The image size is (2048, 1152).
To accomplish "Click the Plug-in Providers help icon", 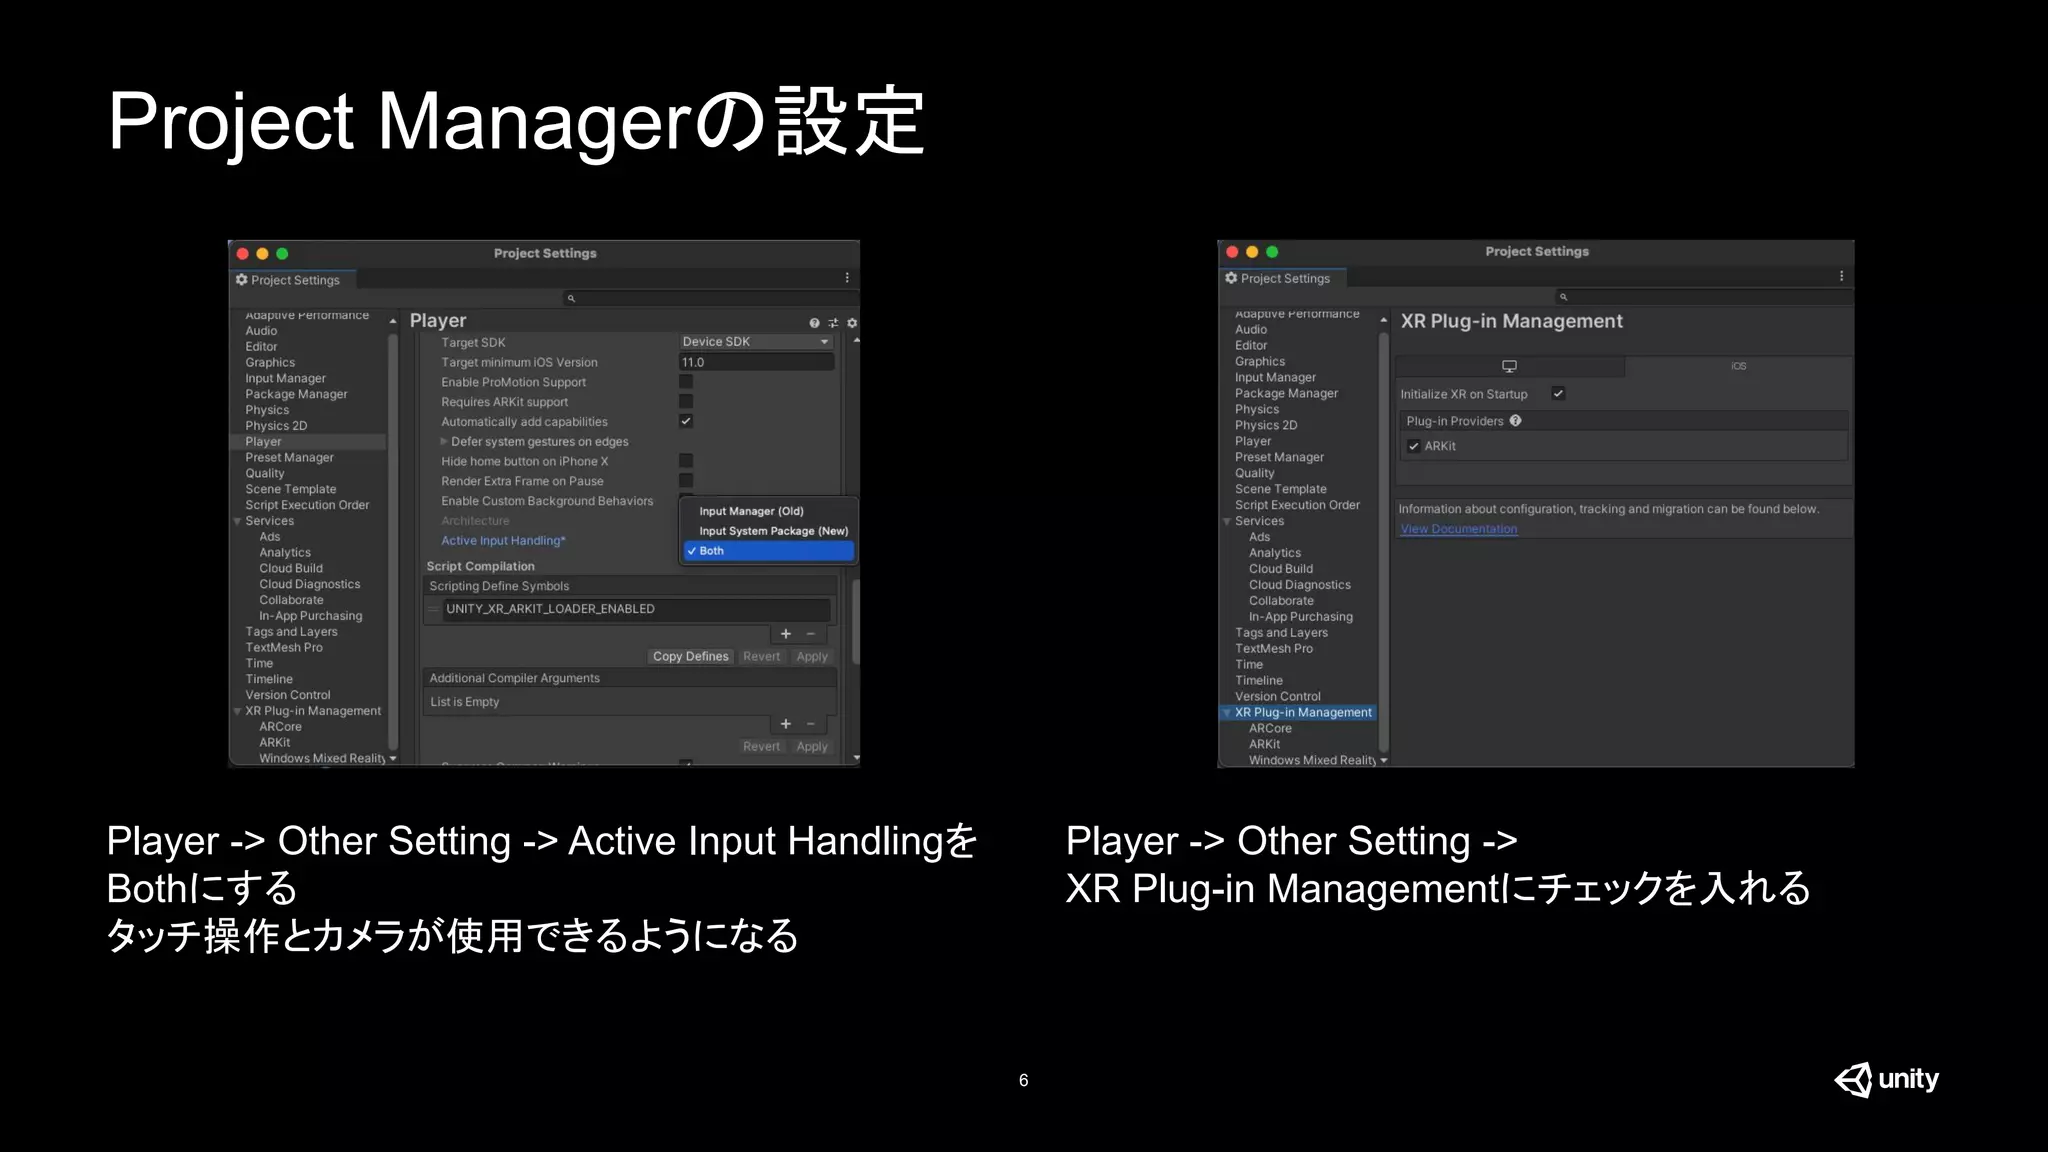I will point(1515,421).
